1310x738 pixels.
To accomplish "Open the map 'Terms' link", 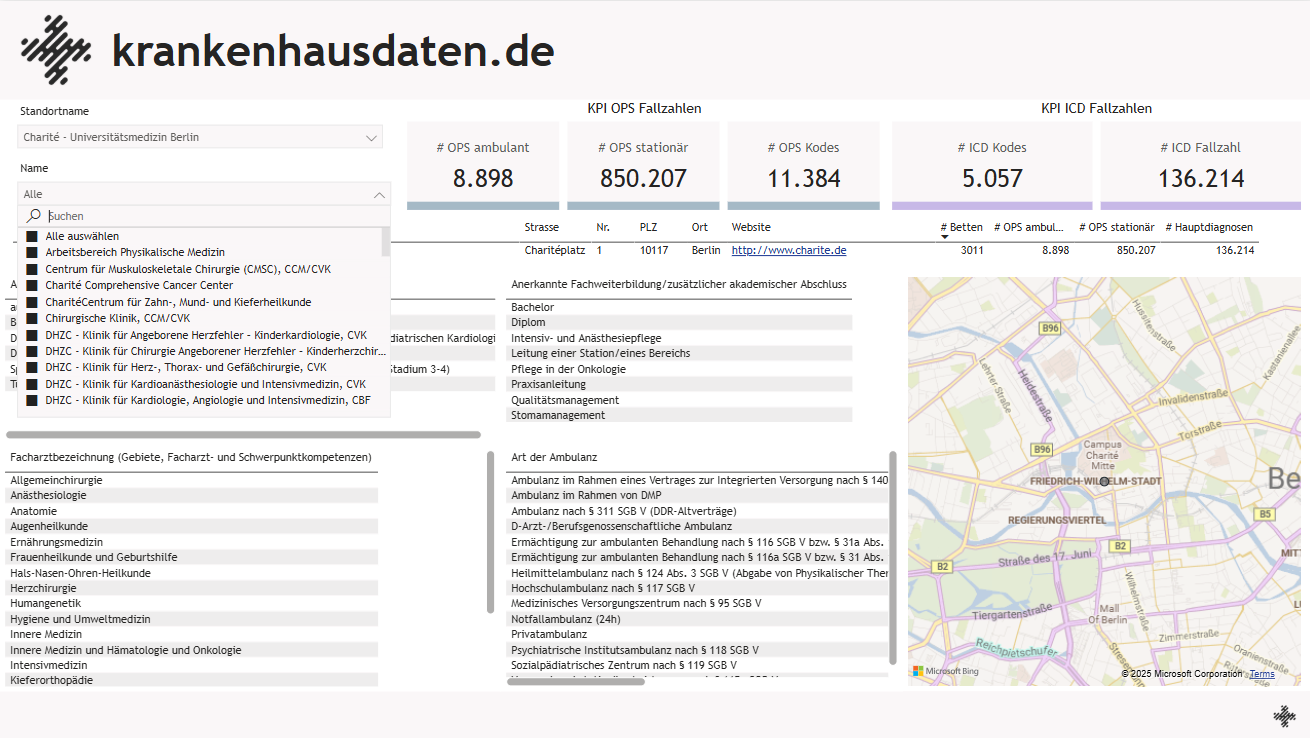I will [1262, 674].
